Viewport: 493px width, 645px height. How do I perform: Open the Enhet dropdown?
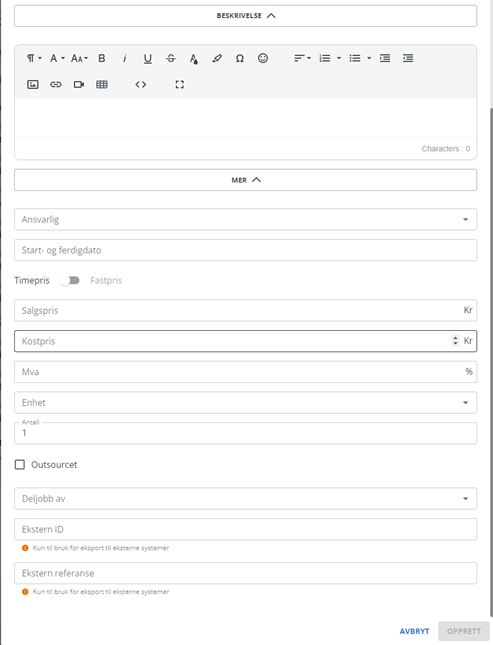246,402
